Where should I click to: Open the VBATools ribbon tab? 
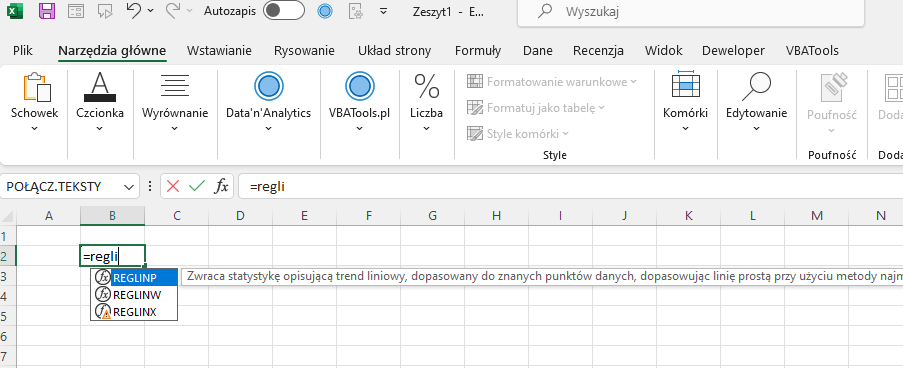(812, 51)
